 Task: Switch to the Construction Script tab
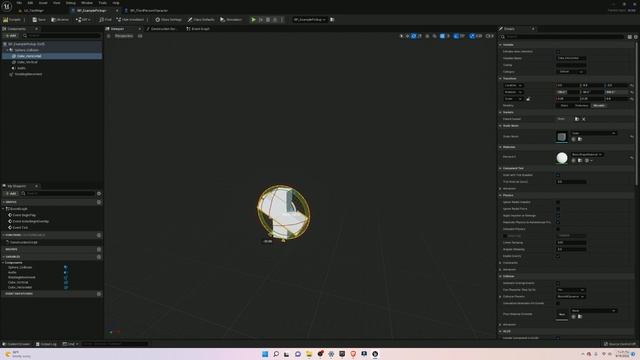pos(162,29)
